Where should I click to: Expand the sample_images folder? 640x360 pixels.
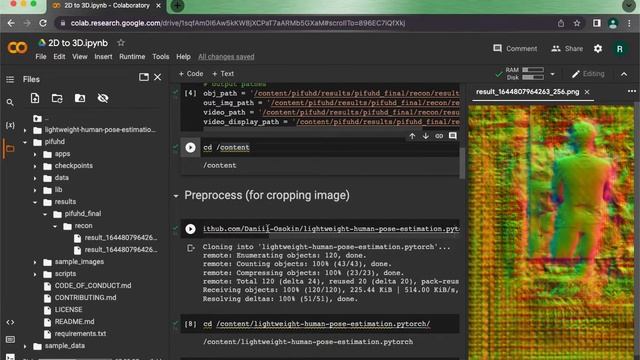pyautogui.click(x=35, y=262)
